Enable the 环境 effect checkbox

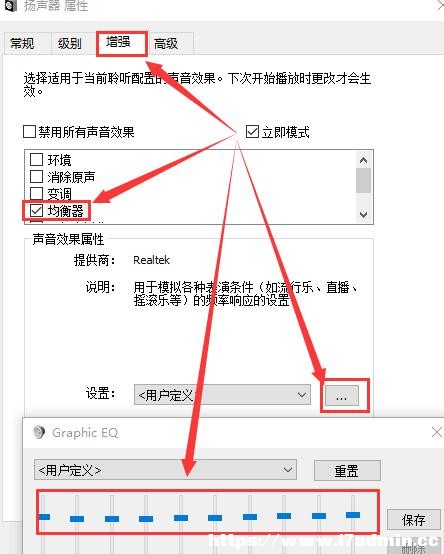(x=36, y=159)
